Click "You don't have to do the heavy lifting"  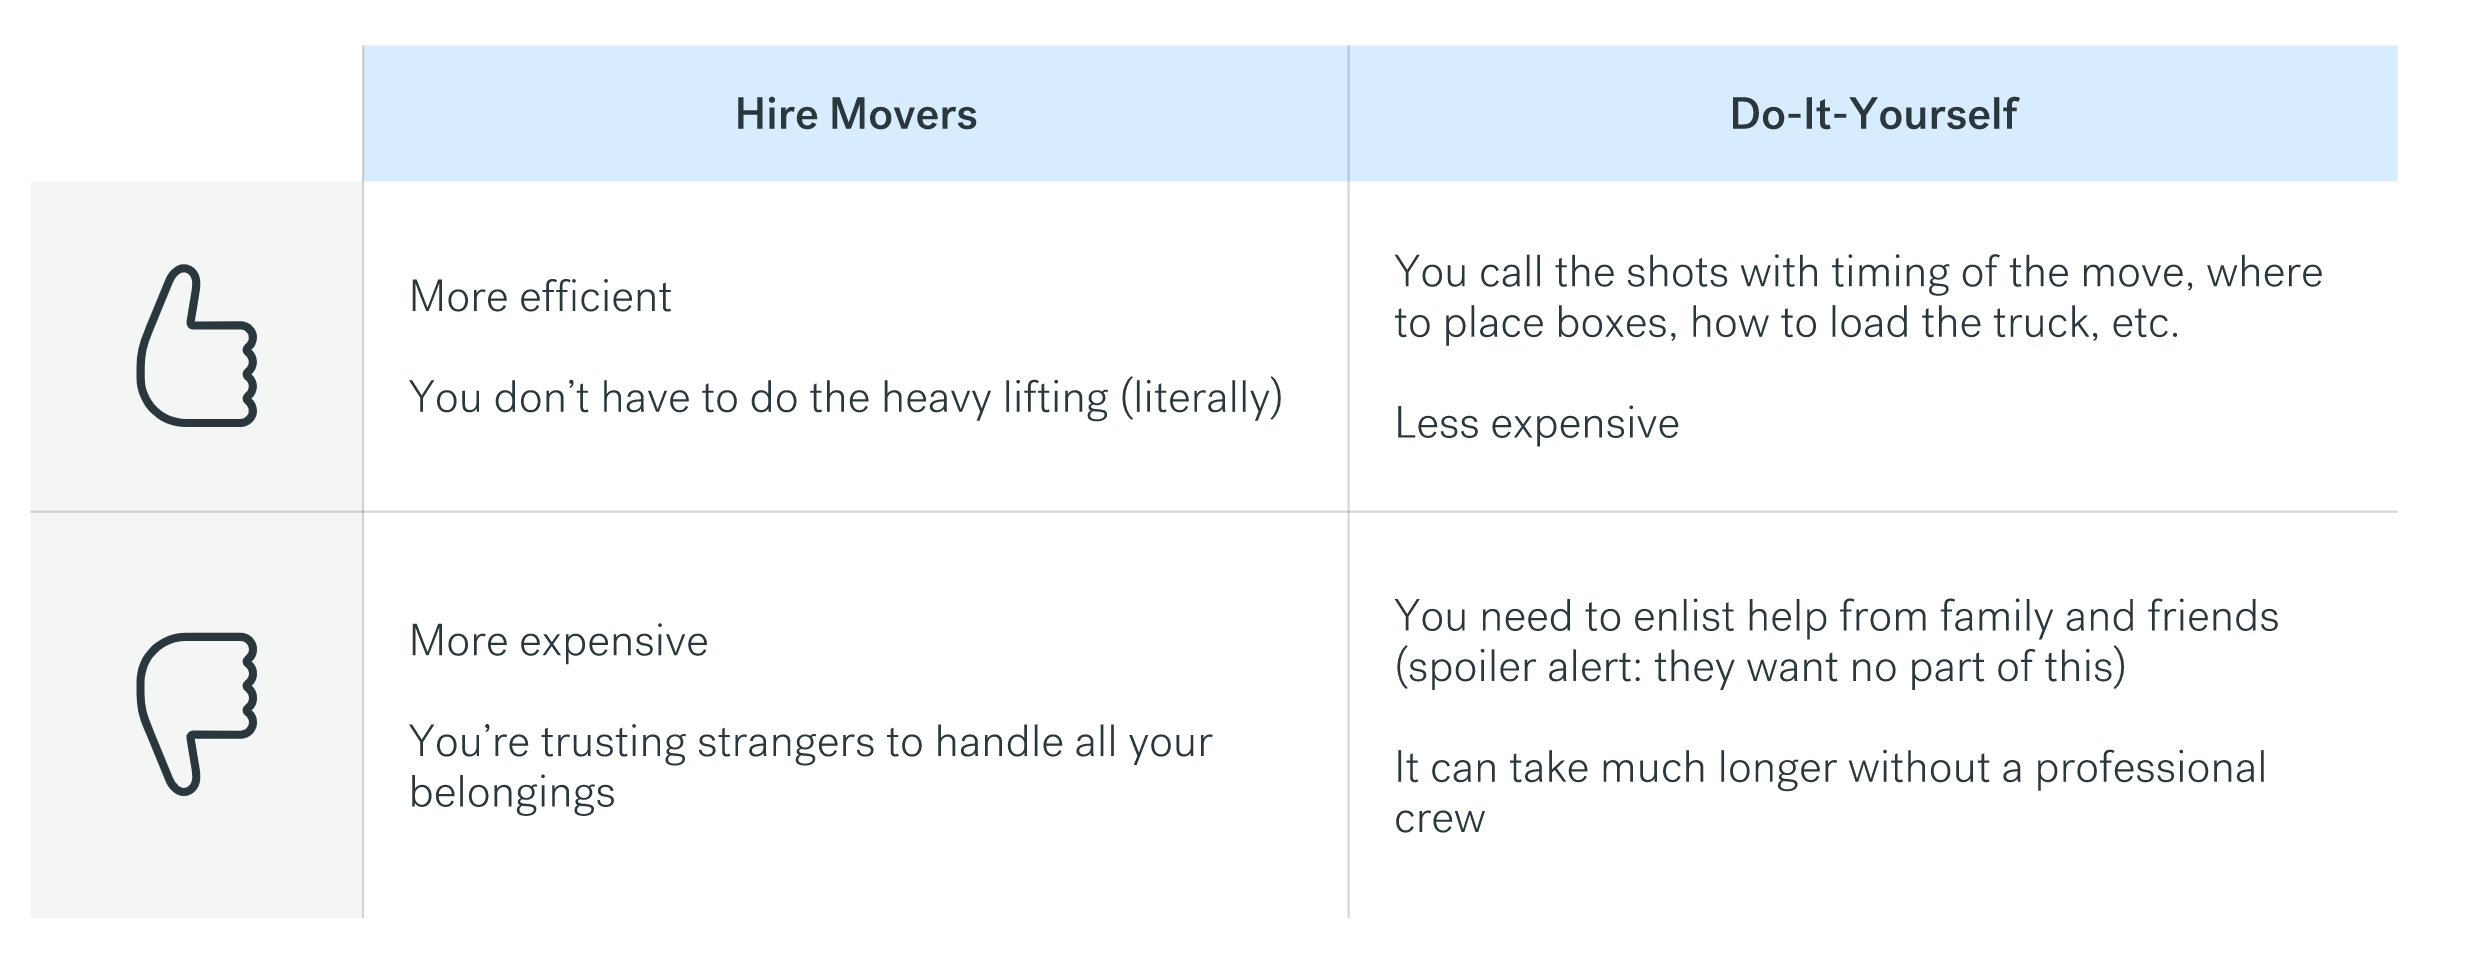pyautogui.click(x=760, y=398)
